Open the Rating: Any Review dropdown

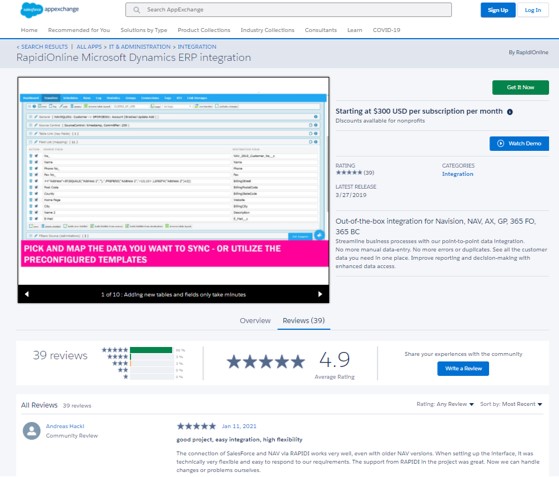click(445, 404)
